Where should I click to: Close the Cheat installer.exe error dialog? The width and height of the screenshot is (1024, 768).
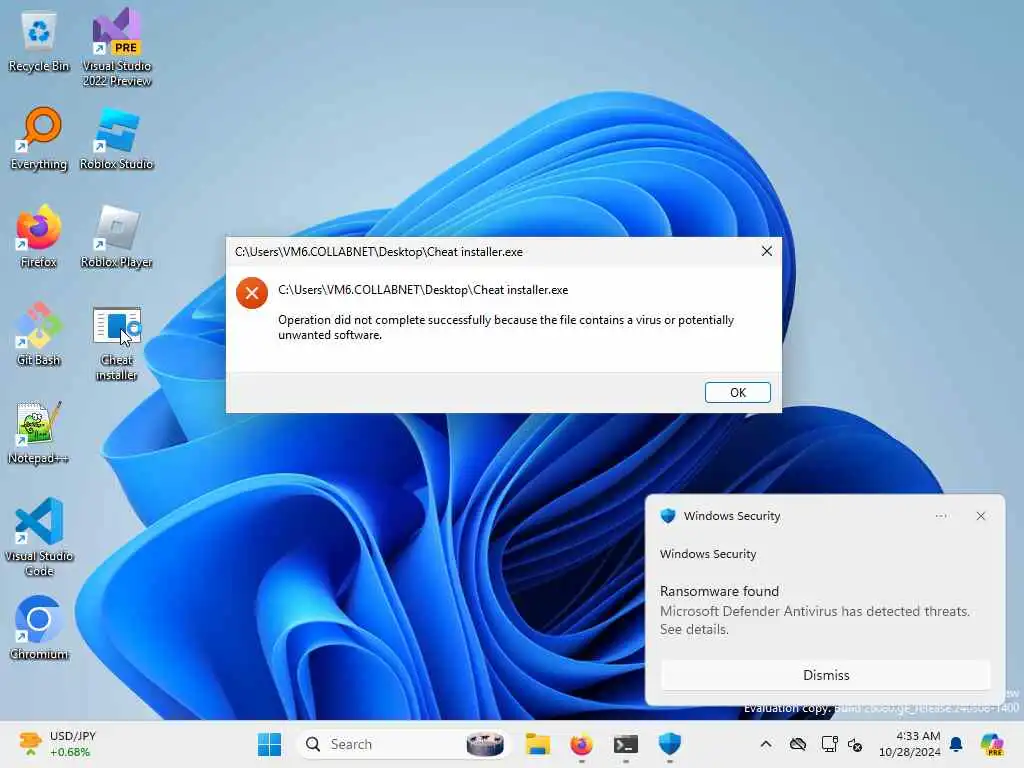pyautogui.click(x=767, y=251)
